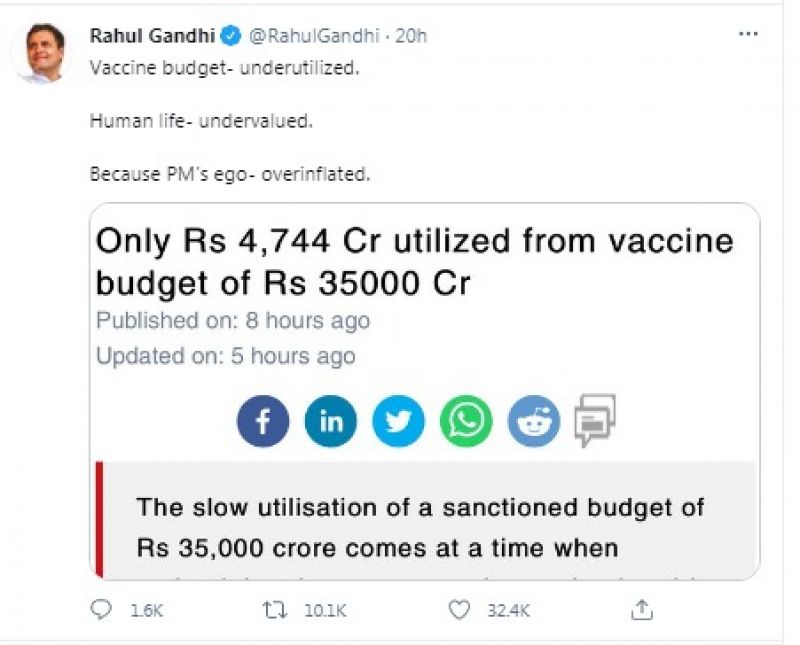Open the share tweet icon
The image size is (800, 645).
click(643, 609)
